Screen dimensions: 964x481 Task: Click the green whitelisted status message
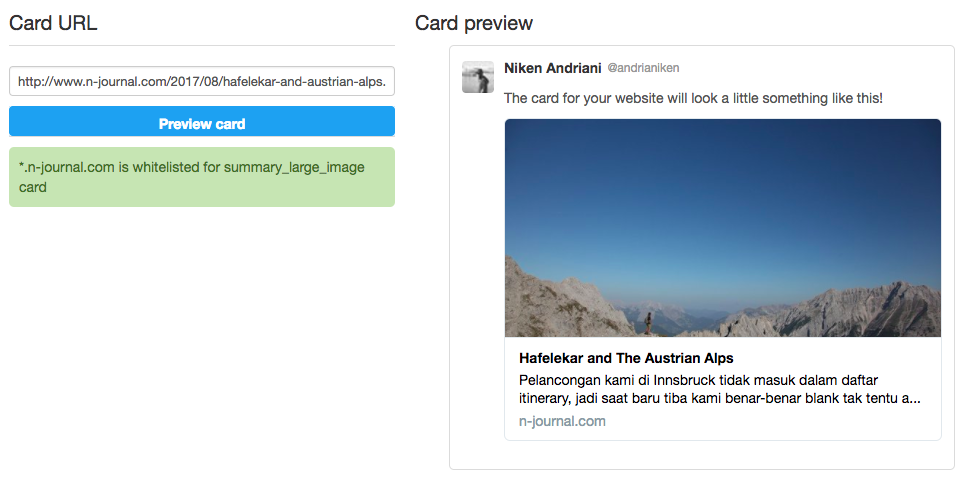202,177
